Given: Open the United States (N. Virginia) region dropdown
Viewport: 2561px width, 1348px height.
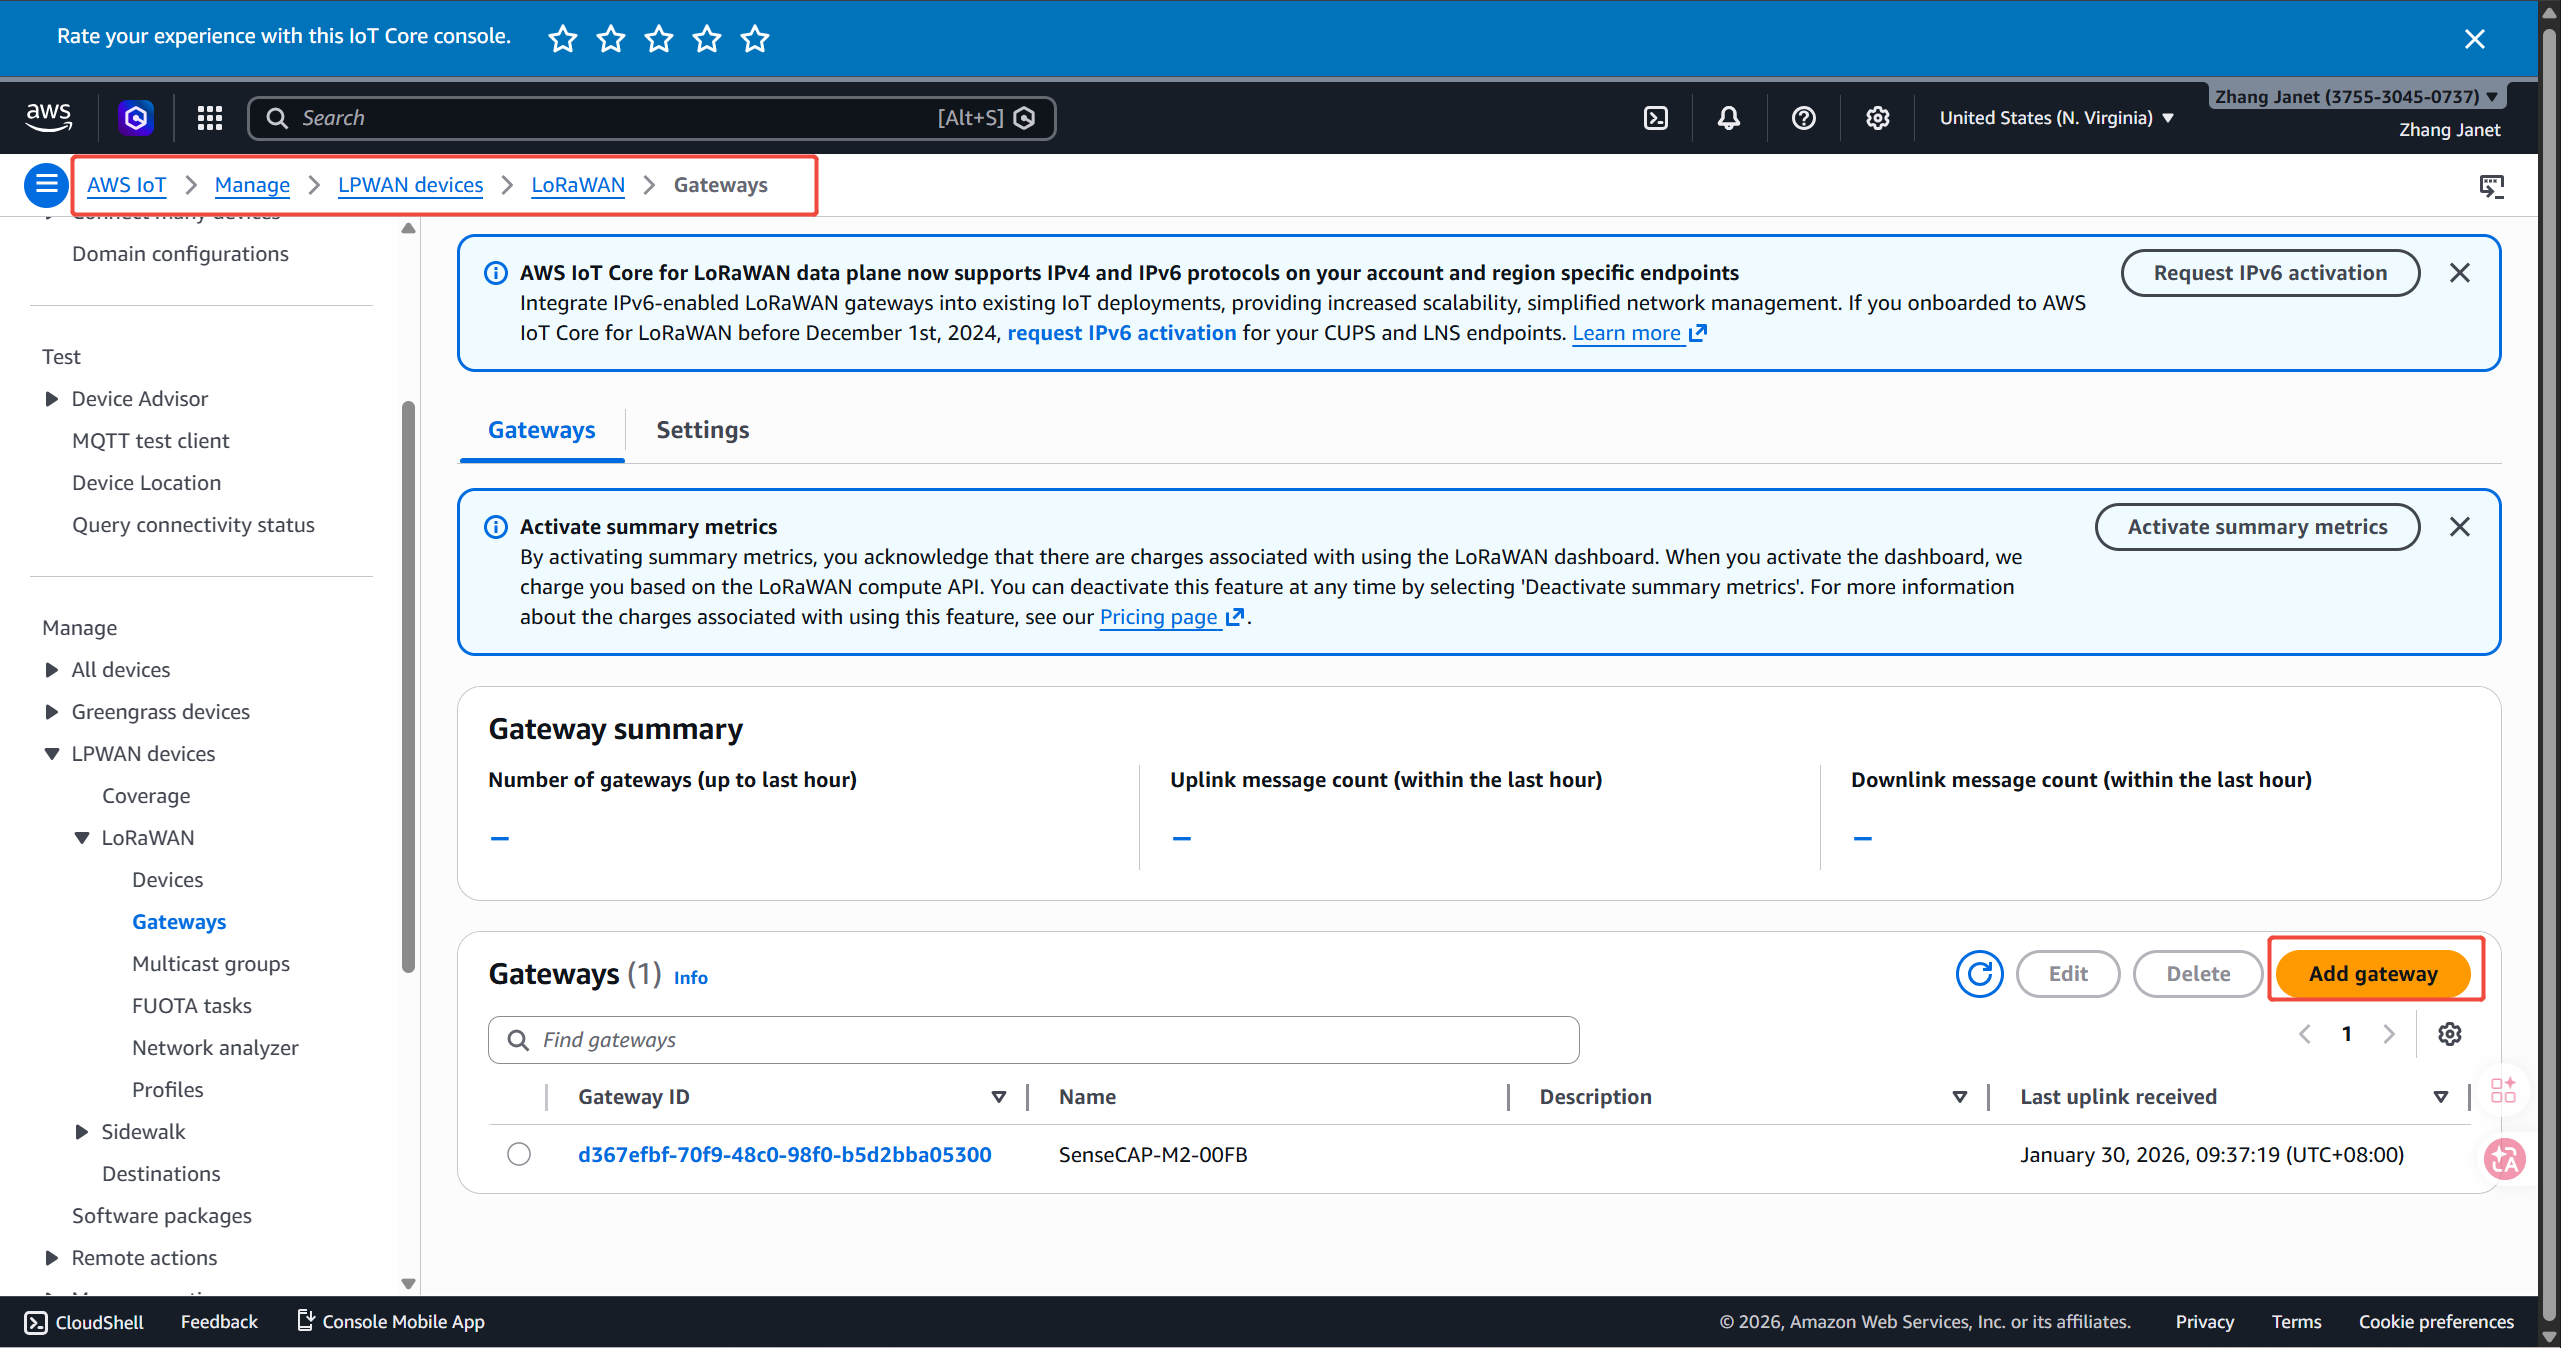Looking at the screenshot, I should (2056, 118).
